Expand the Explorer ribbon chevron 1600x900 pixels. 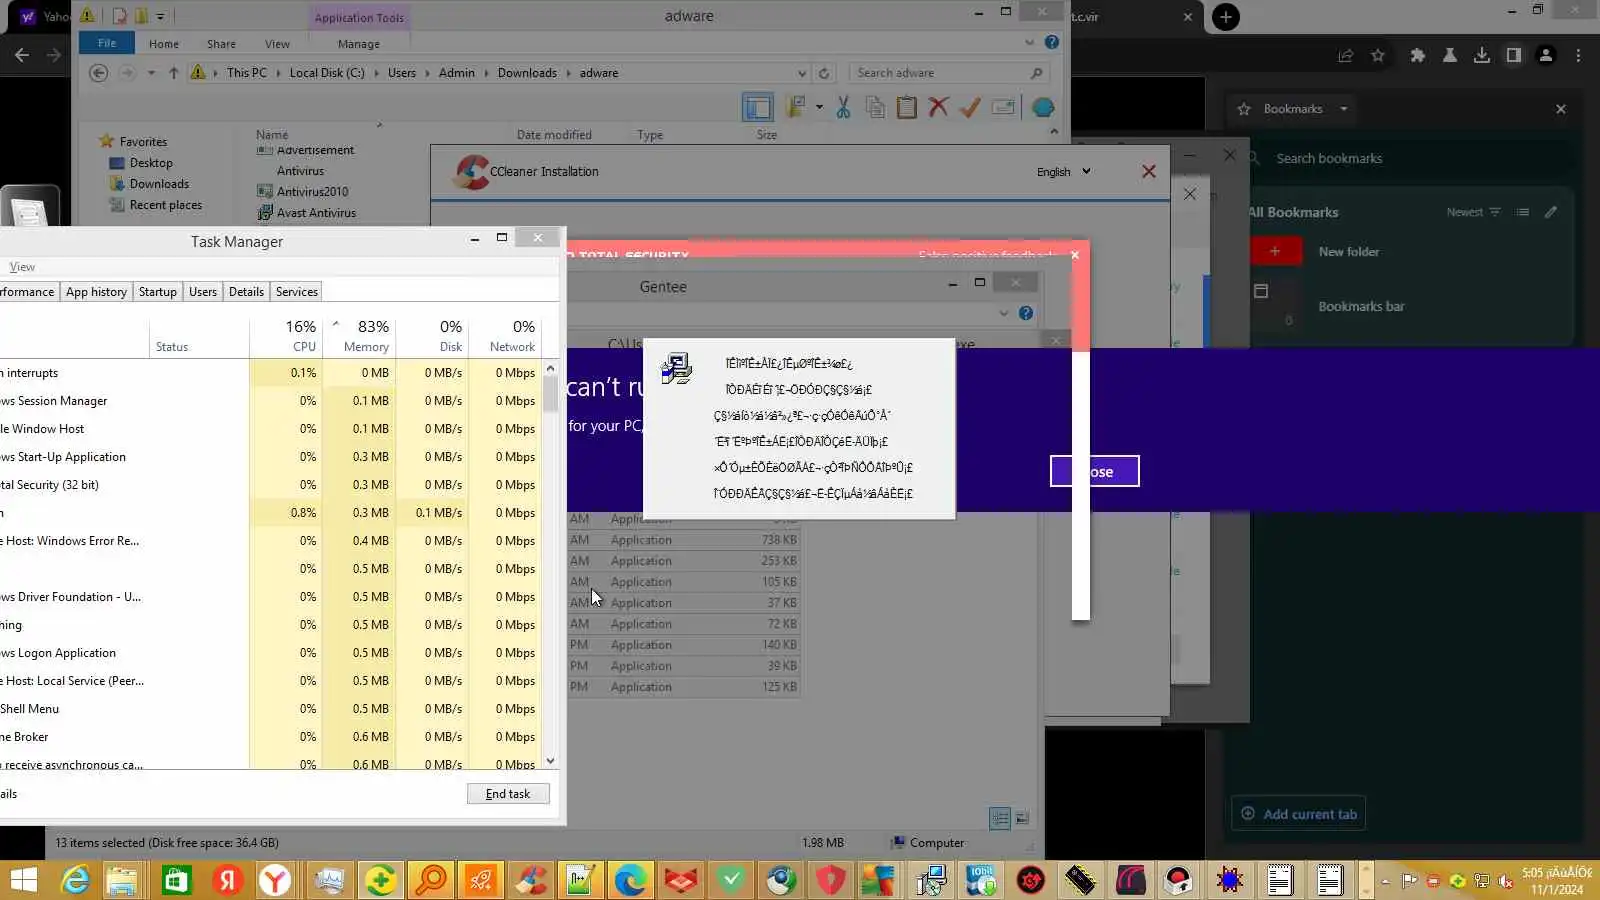click(1029, 42)
